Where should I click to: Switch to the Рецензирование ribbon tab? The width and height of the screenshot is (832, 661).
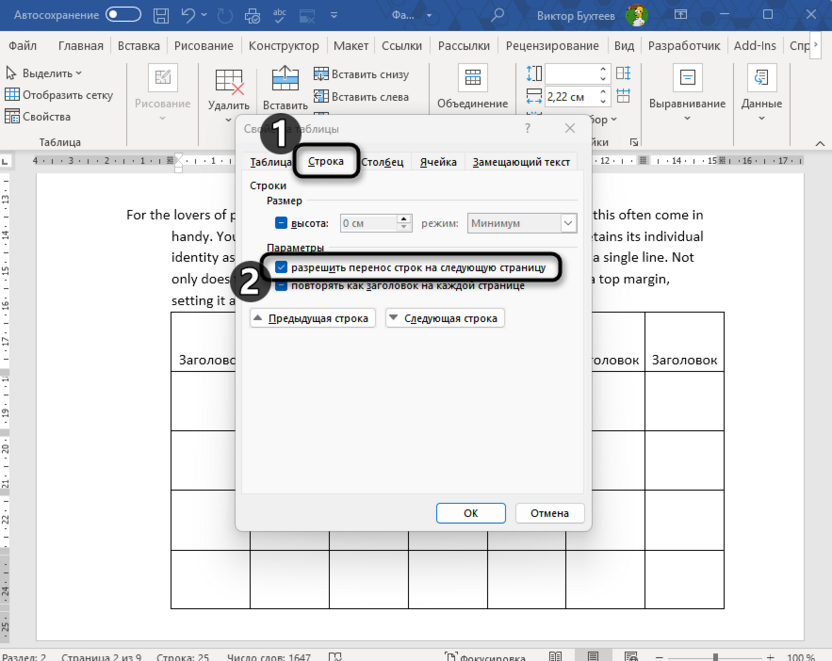click(552, 46)
